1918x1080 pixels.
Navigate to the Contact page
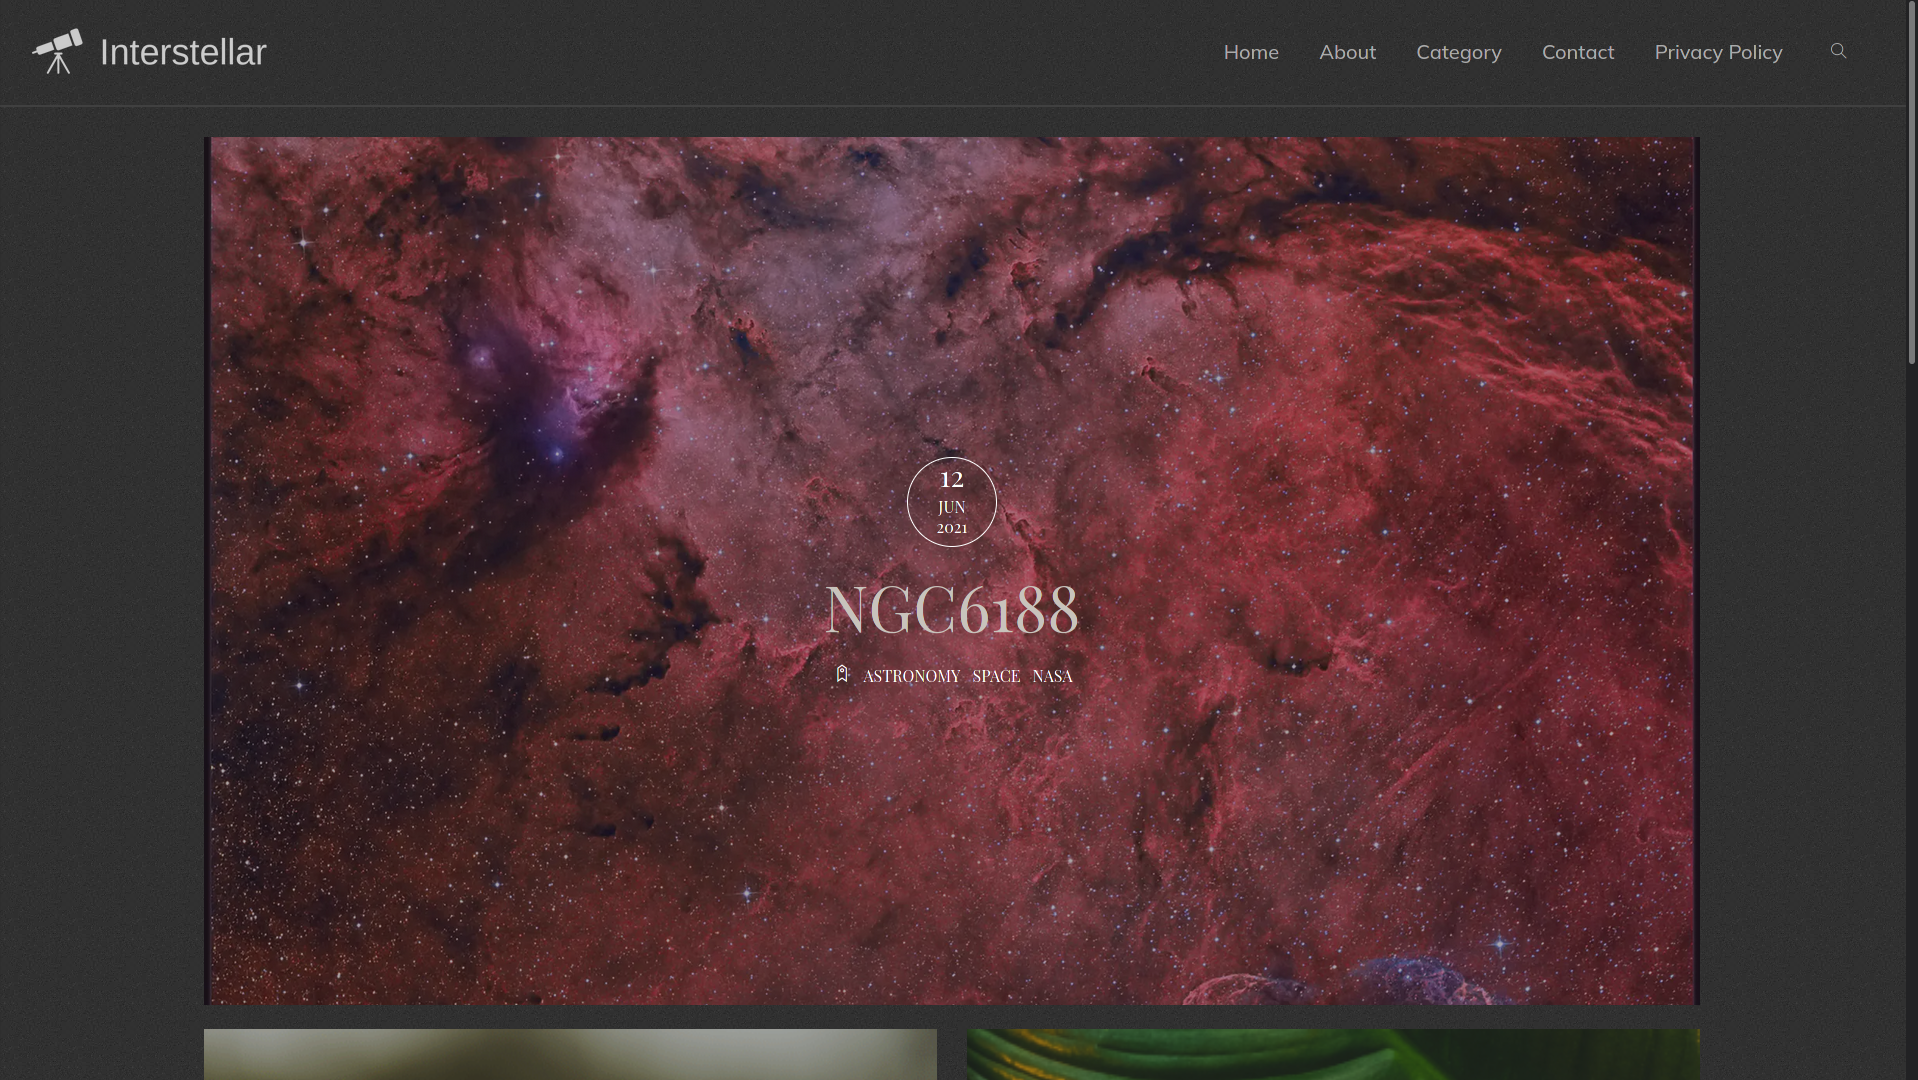click(x=1578, y=52)
